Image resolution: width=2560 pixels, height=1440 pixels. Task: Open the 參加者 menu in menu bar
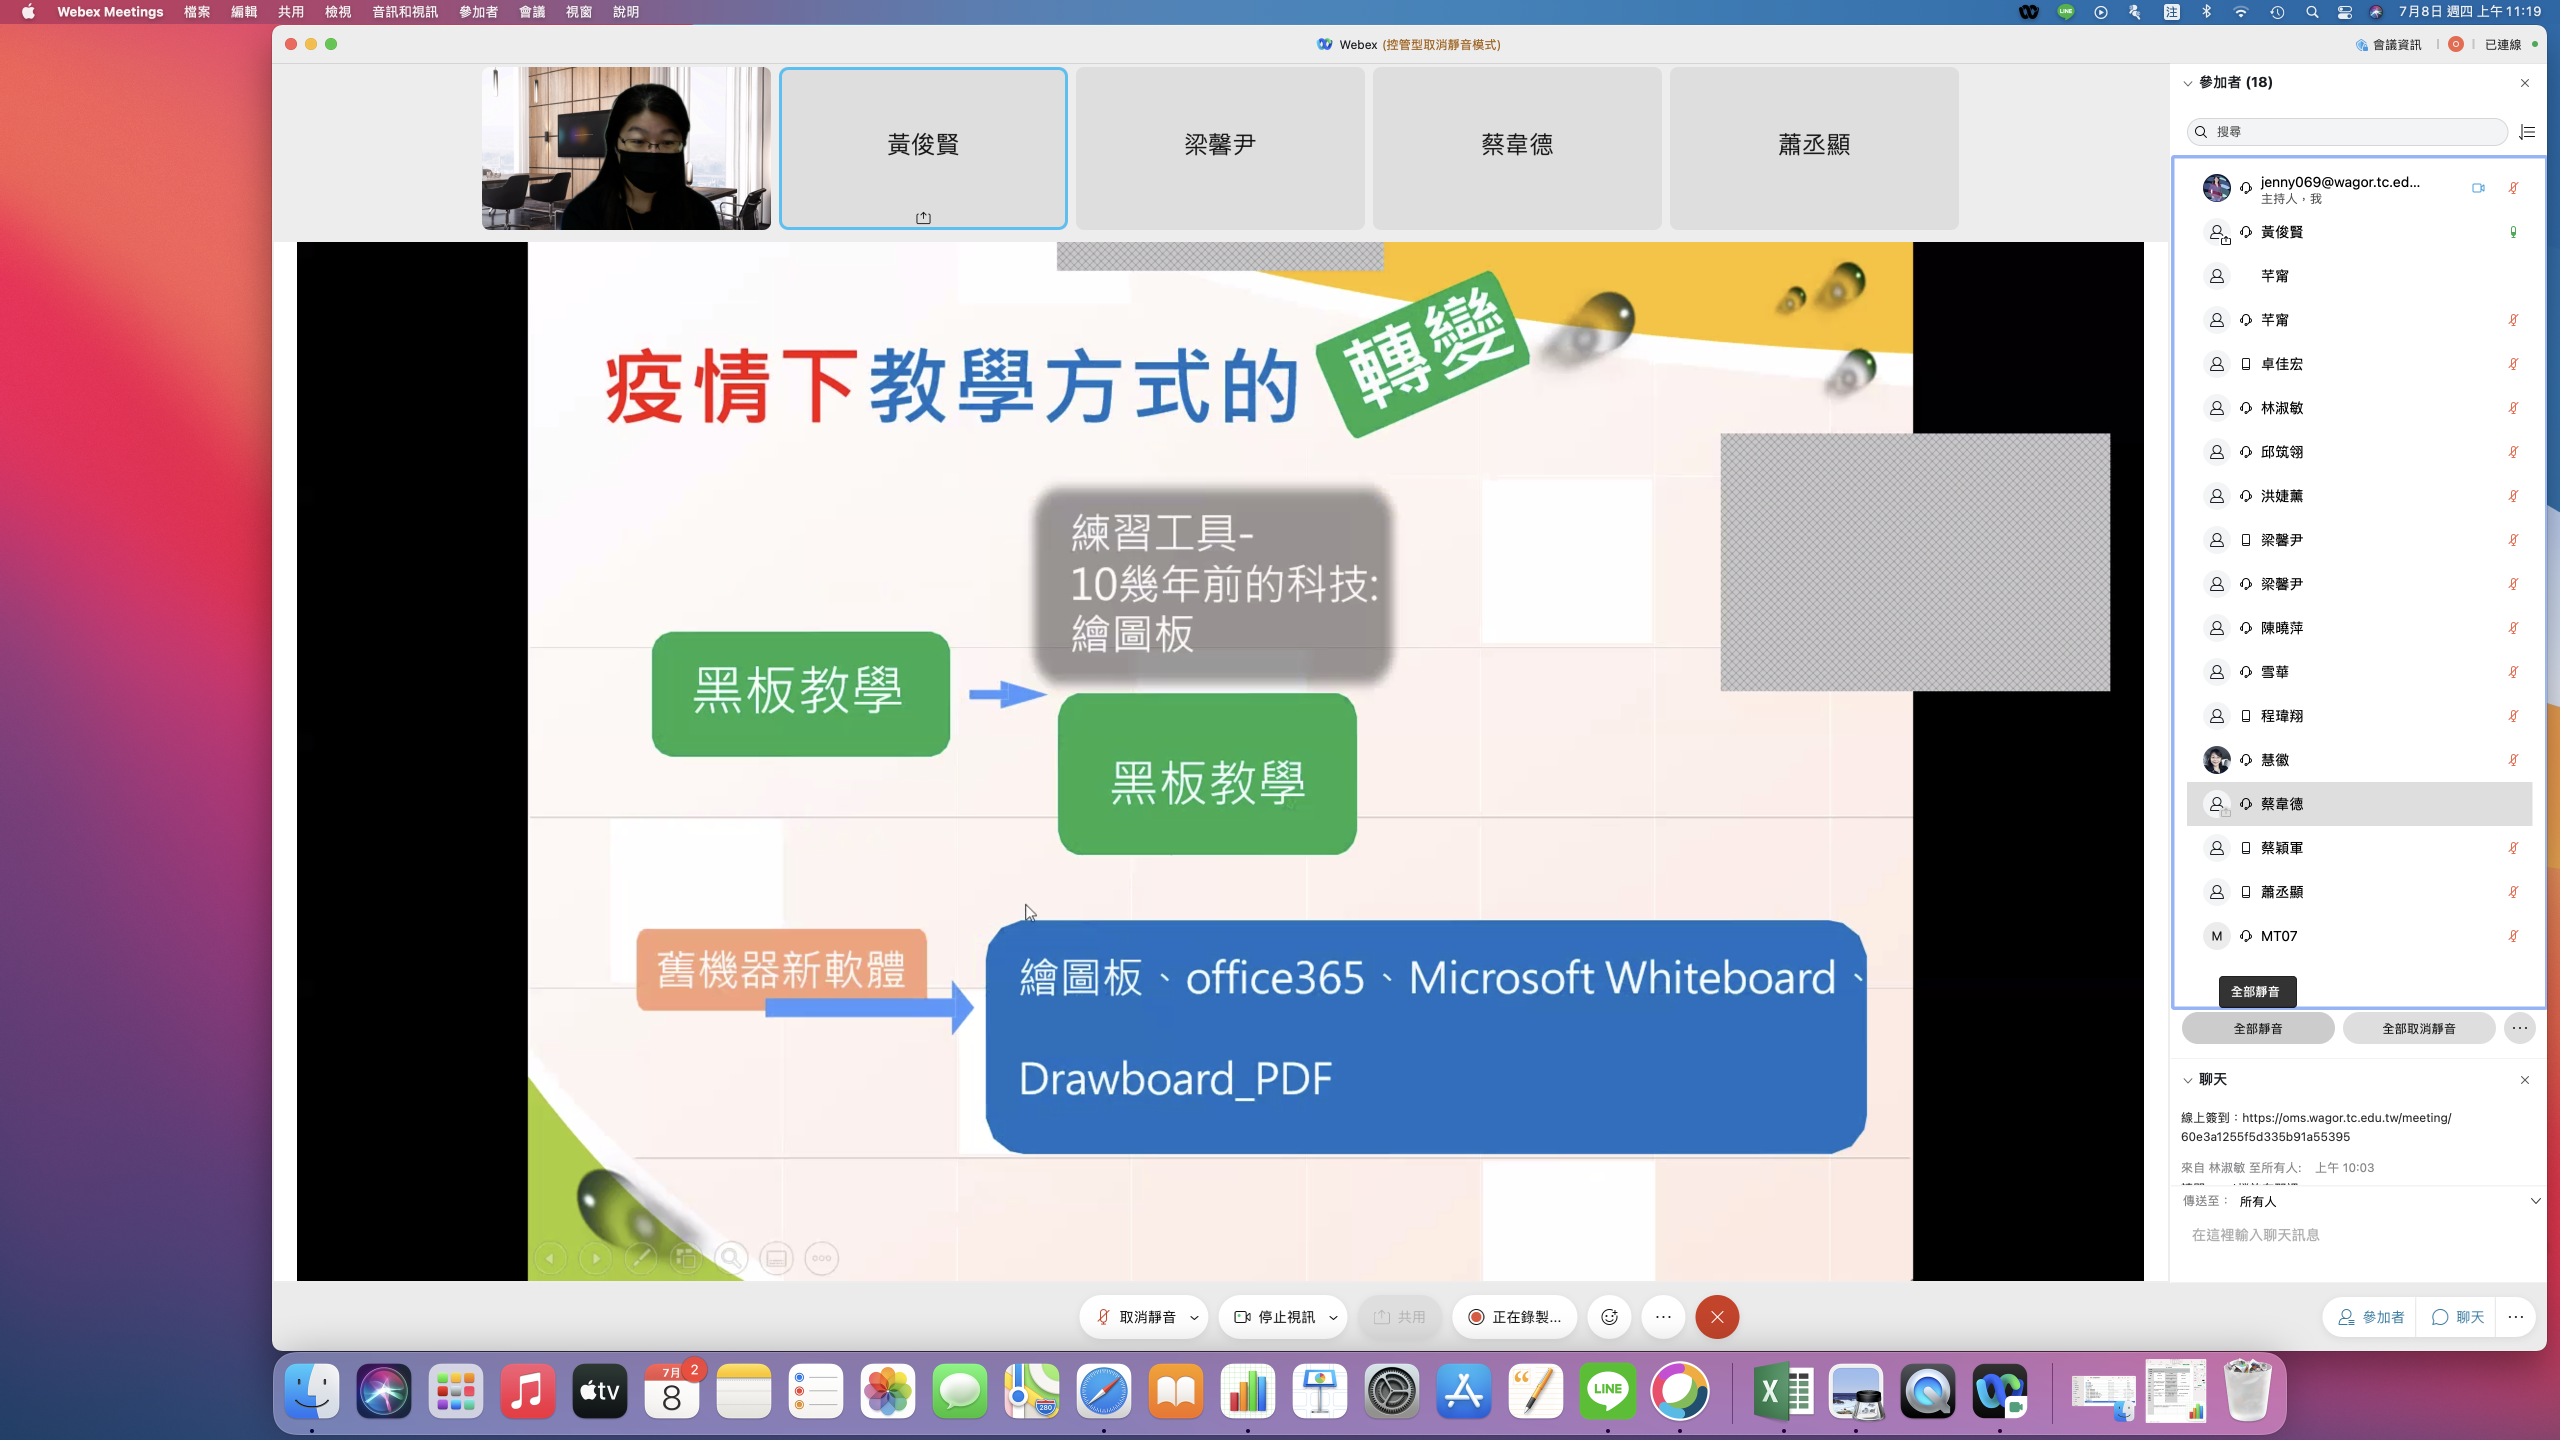pos(478,12)
